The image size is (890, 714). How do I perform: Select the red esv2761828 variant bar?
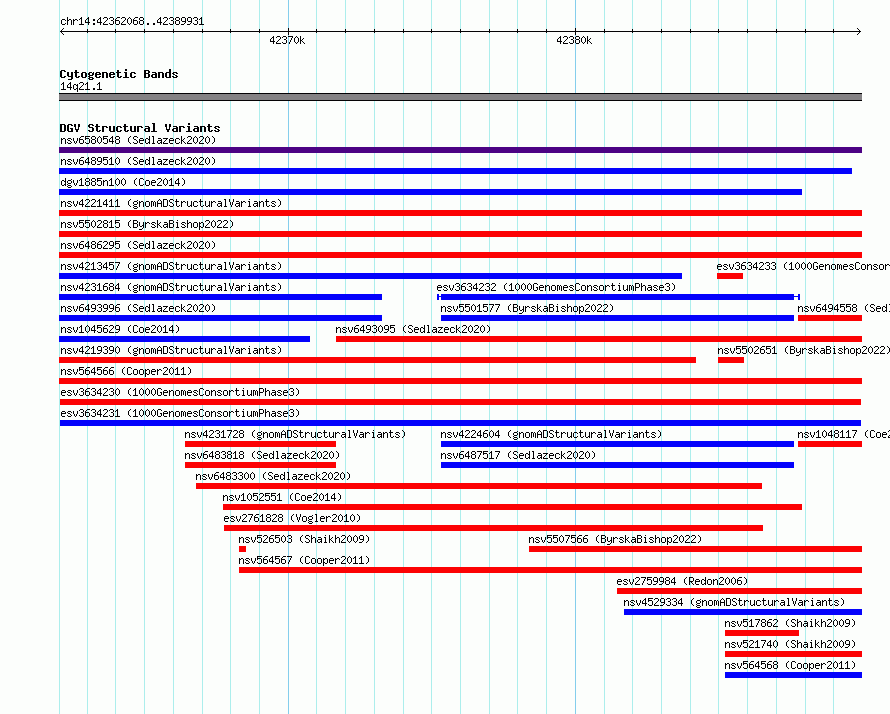(x=493, y=528)
